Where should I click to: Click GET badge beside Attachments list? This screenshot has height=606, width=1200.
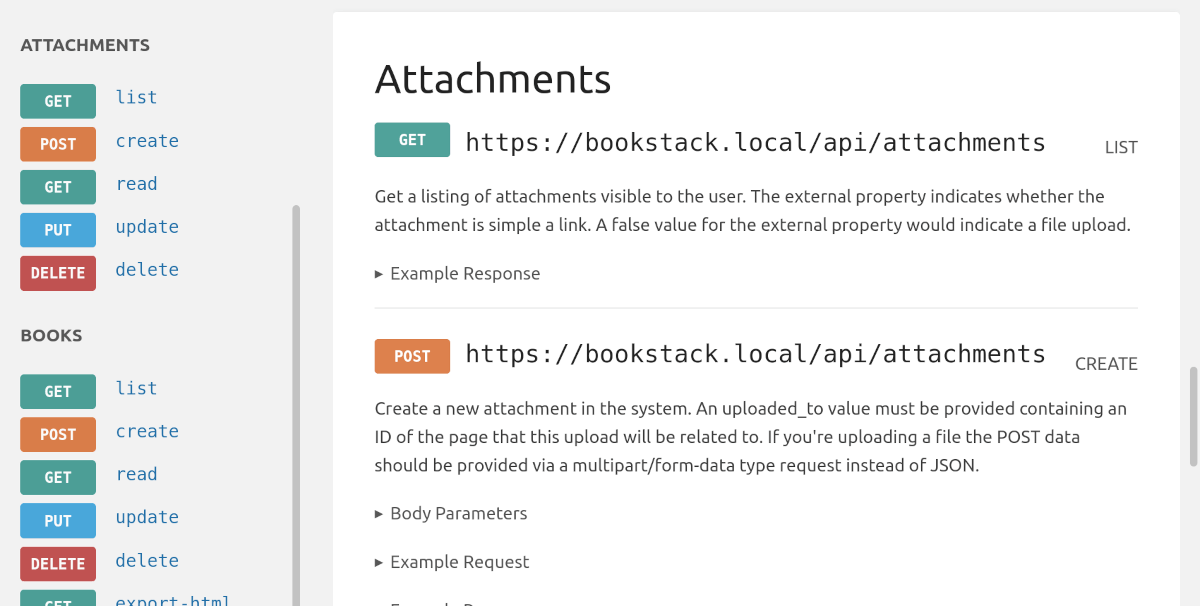point(58,101)
